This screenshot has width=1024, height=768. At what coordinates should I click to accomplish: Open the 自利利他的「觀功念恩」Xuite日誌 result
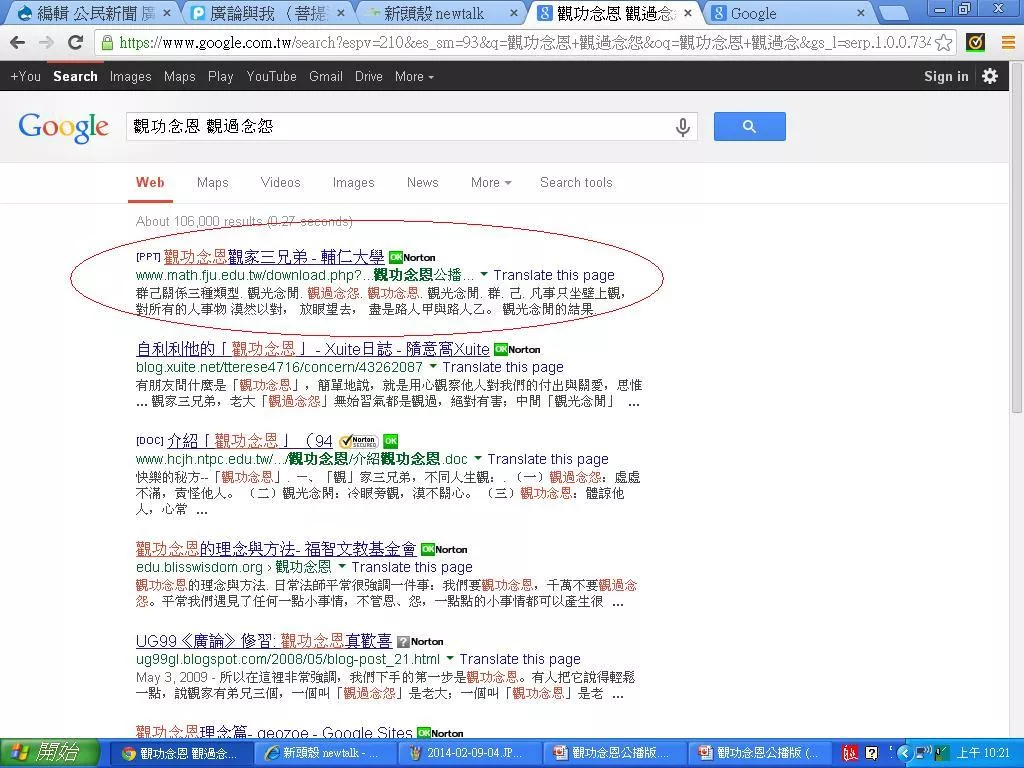pyautogui.click(x=313, y=349)
